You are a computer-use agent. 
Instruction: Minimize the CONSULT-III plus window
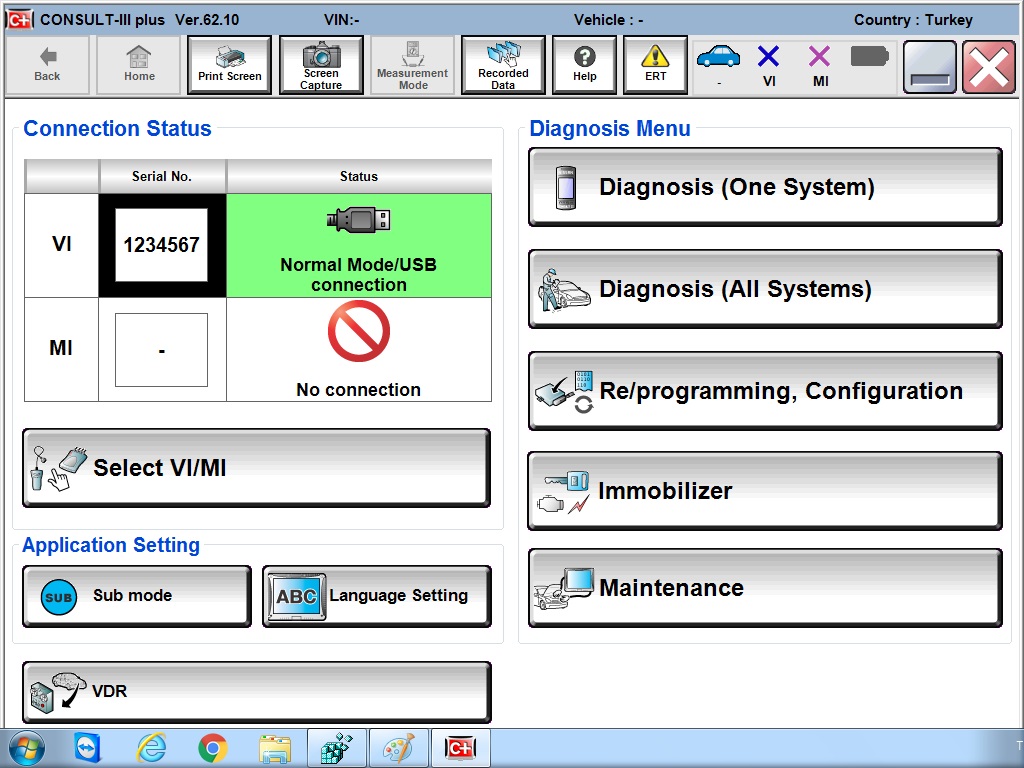pyautogui.click(x=929, y=67)
